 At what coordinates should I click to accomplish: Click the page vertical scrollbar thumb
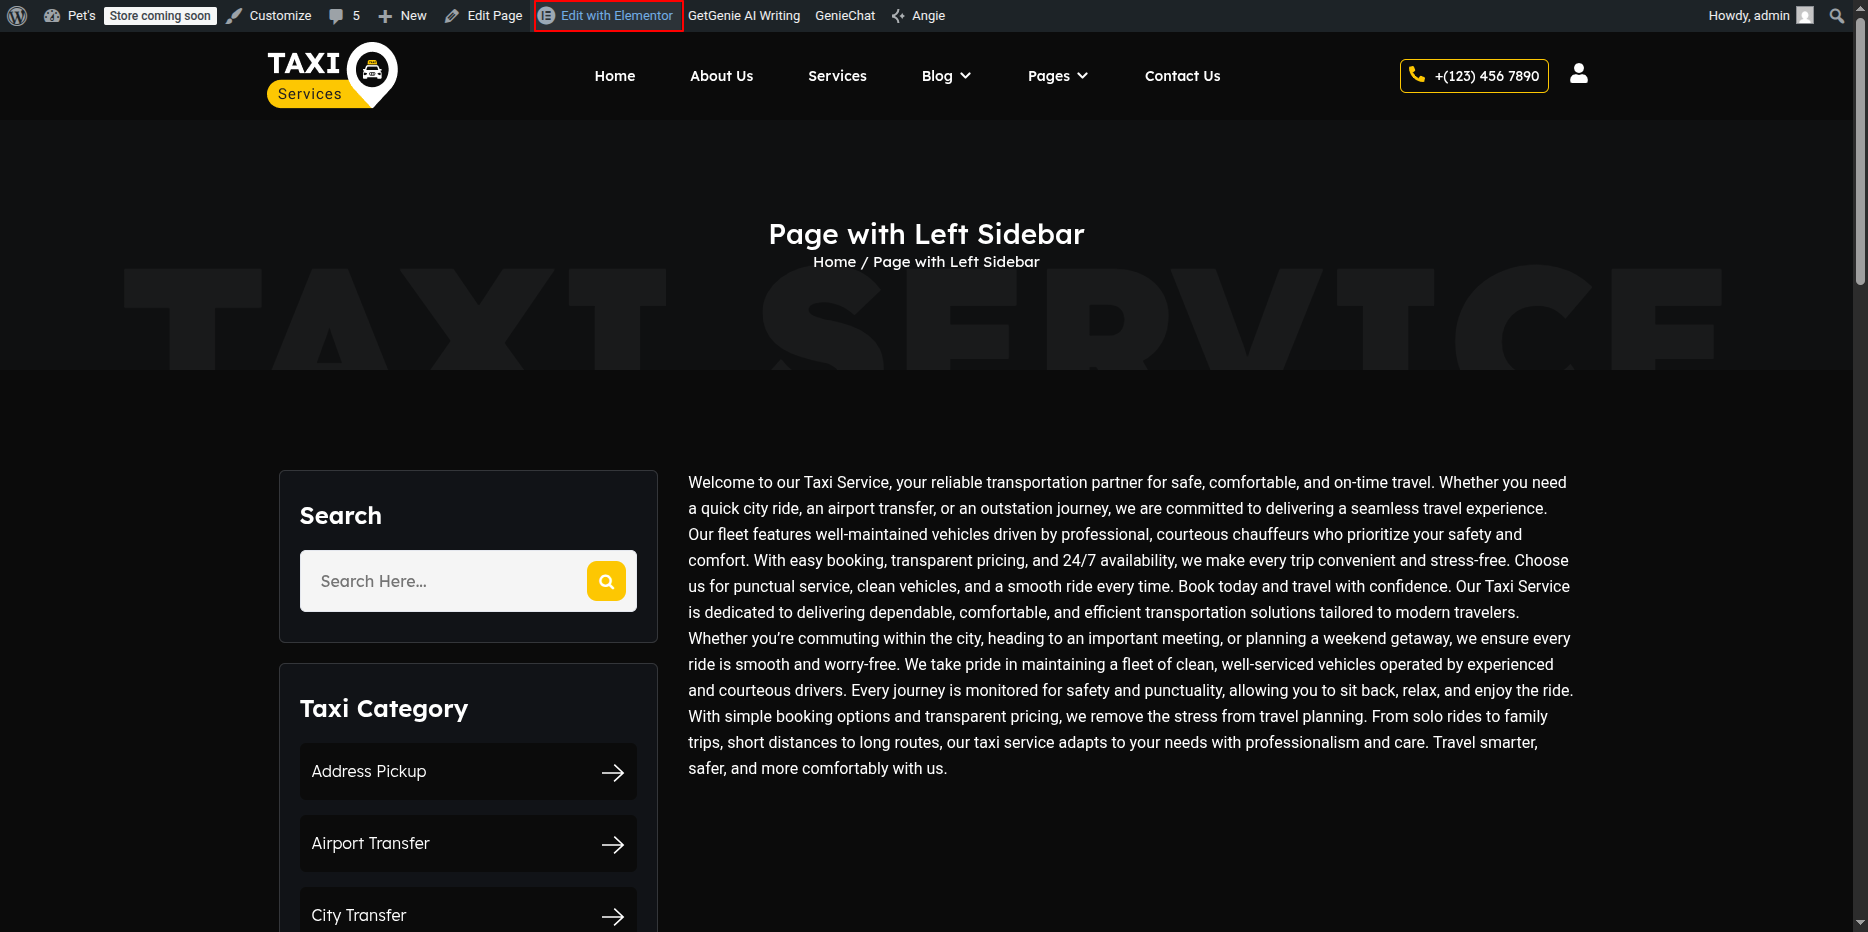click(1860, 150)
